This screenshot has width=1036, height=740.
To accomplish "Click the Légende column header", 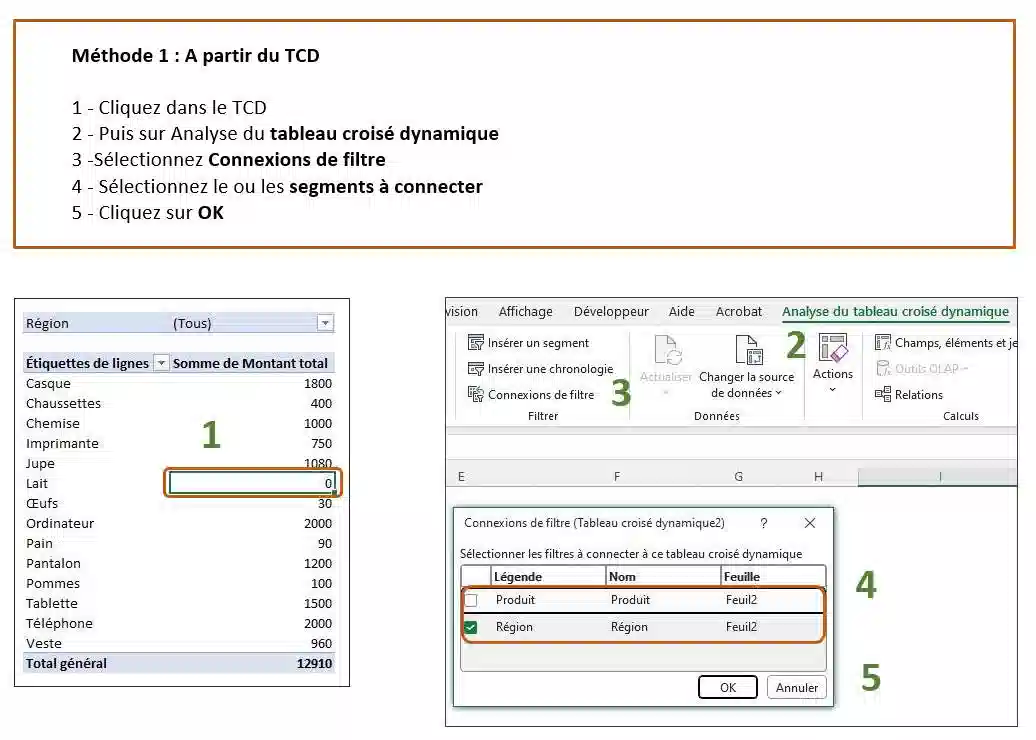I will point(548,577).
